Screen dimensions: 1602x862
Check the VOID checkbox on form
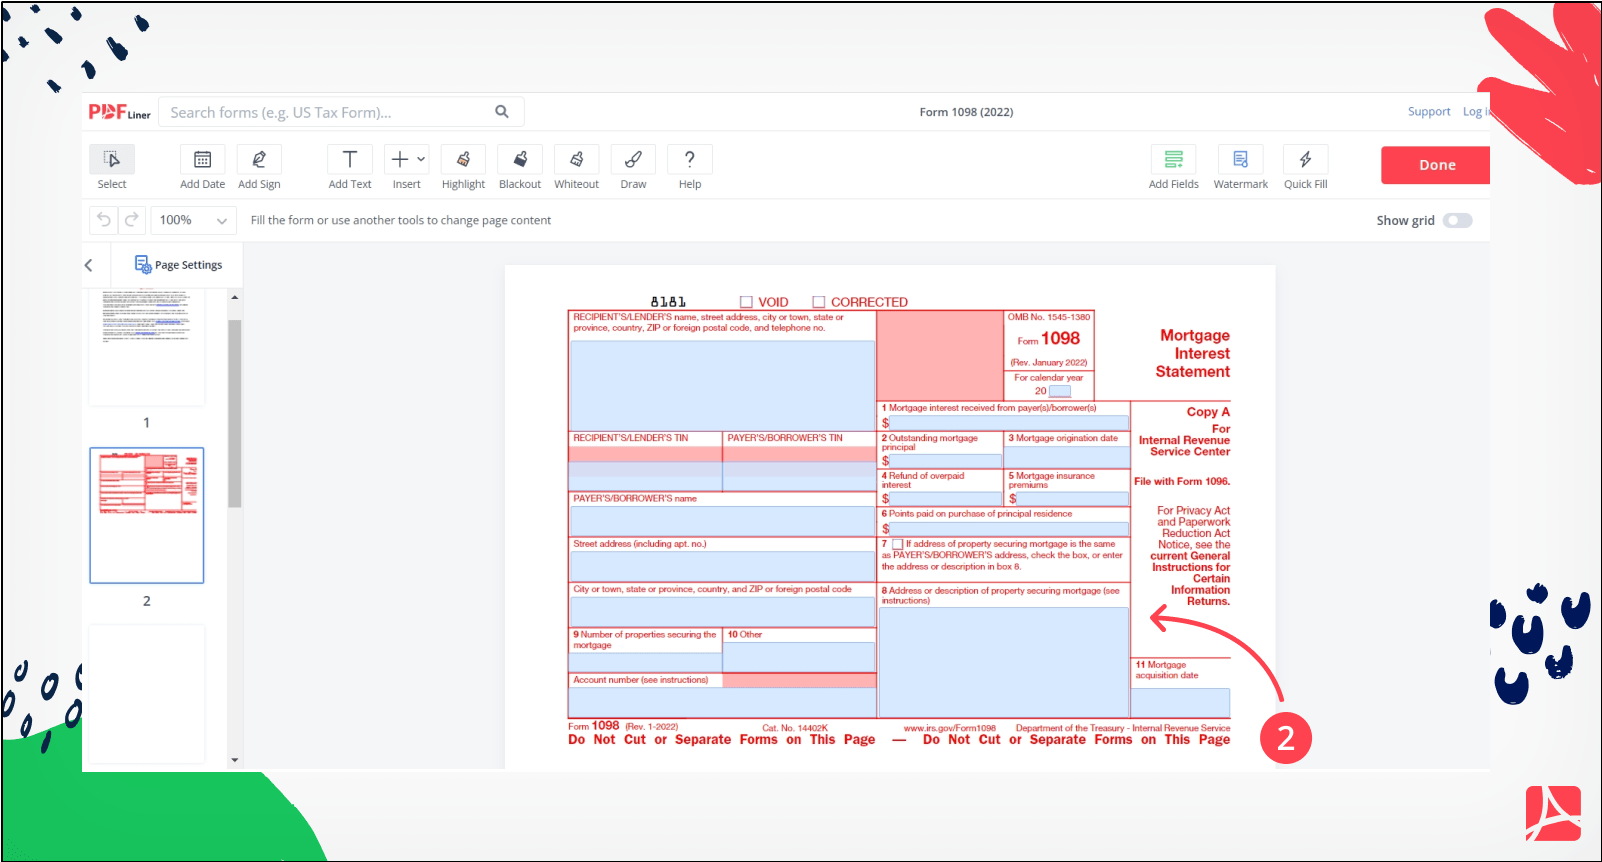(x=746, y=302)
